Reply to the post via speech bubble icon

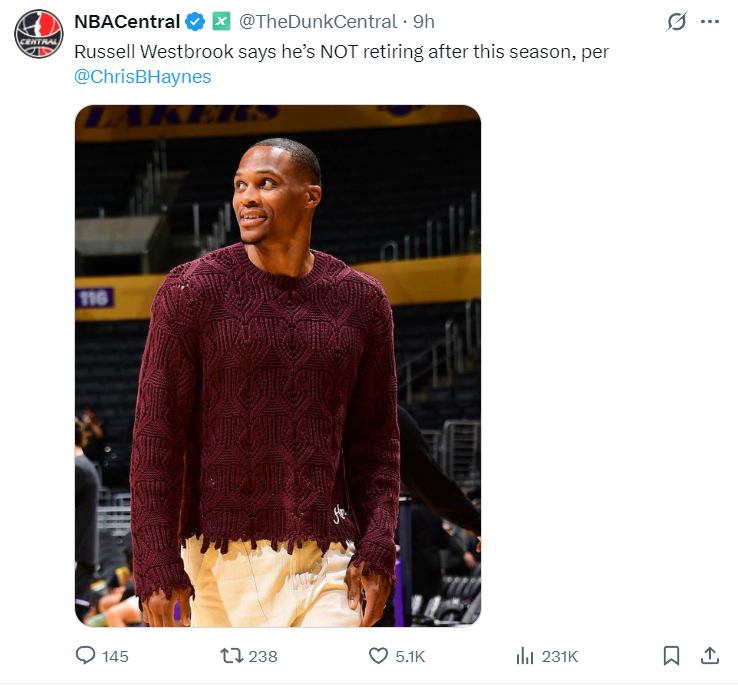pos(86,656)
